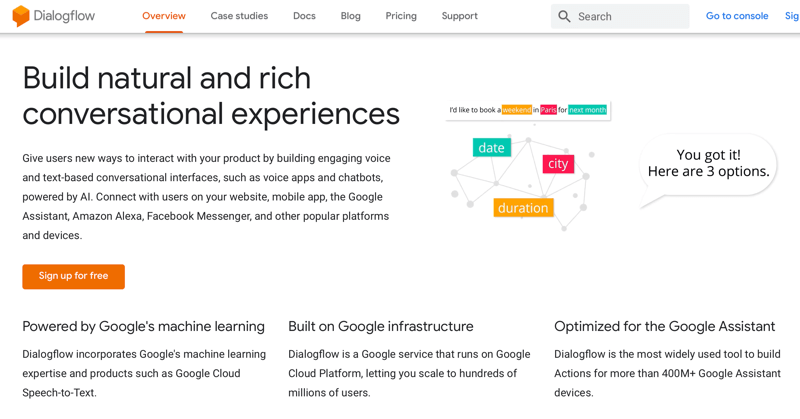
Task: View the Pricing tab
Action: tap(401, 16)
